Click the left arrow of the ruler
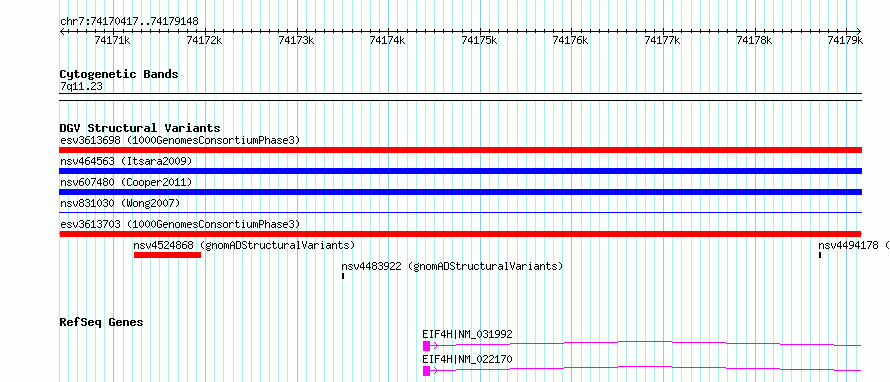 pos(62,31)
